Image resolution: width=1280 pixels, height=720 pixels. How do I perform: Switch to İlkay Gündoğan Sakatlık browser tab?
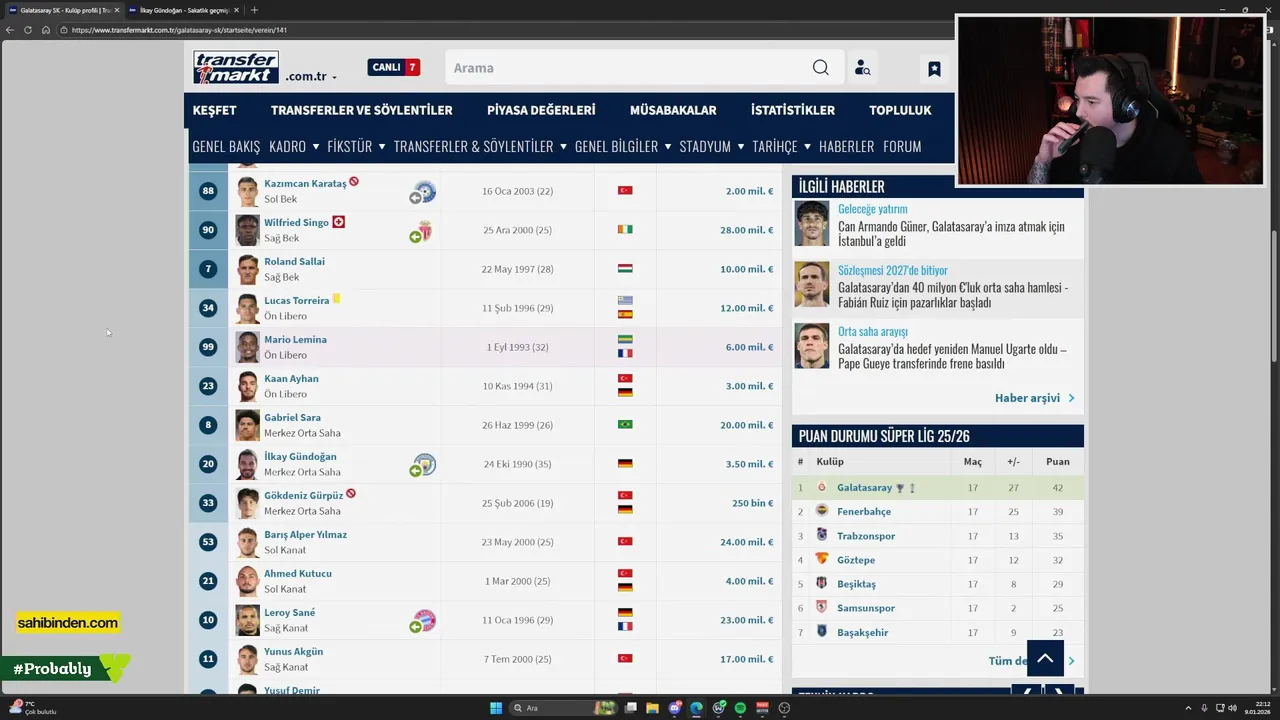click(183, 10)
